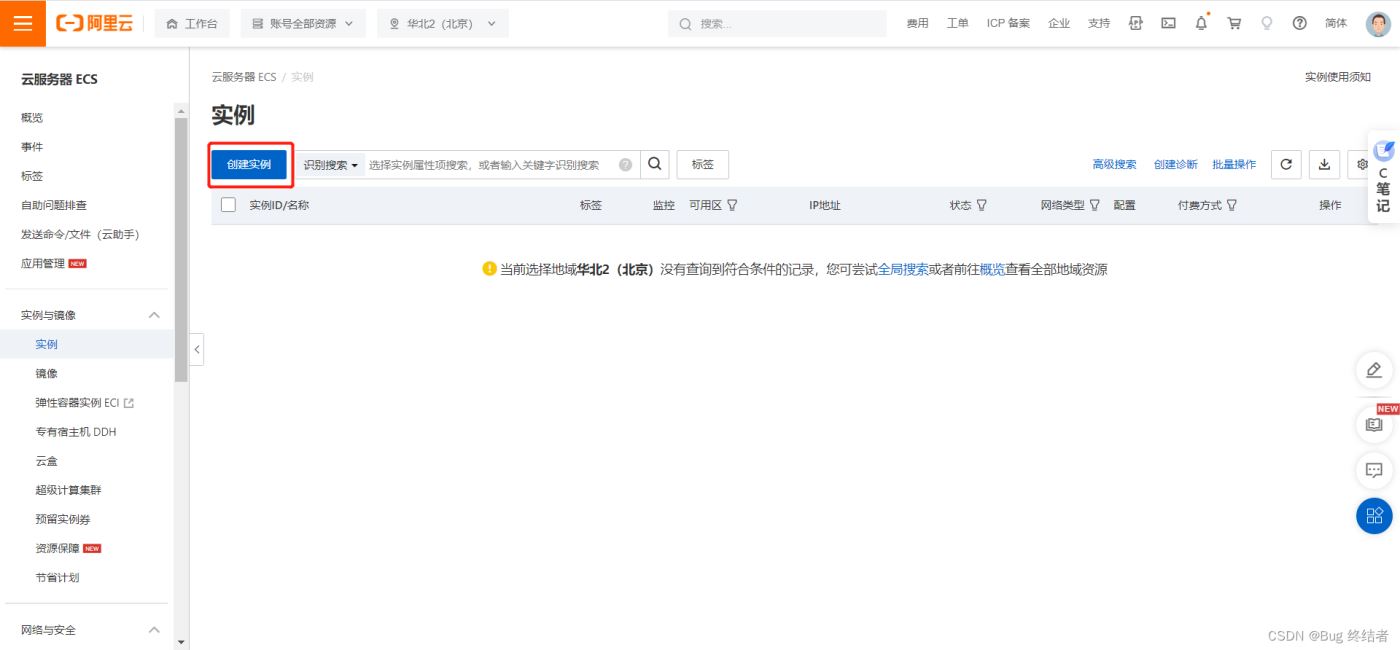The image size is (1400, 650).
Task: Collapse the 实例与镜像 sidebar section
Action: pyautogui.click(x=154, y=315)
